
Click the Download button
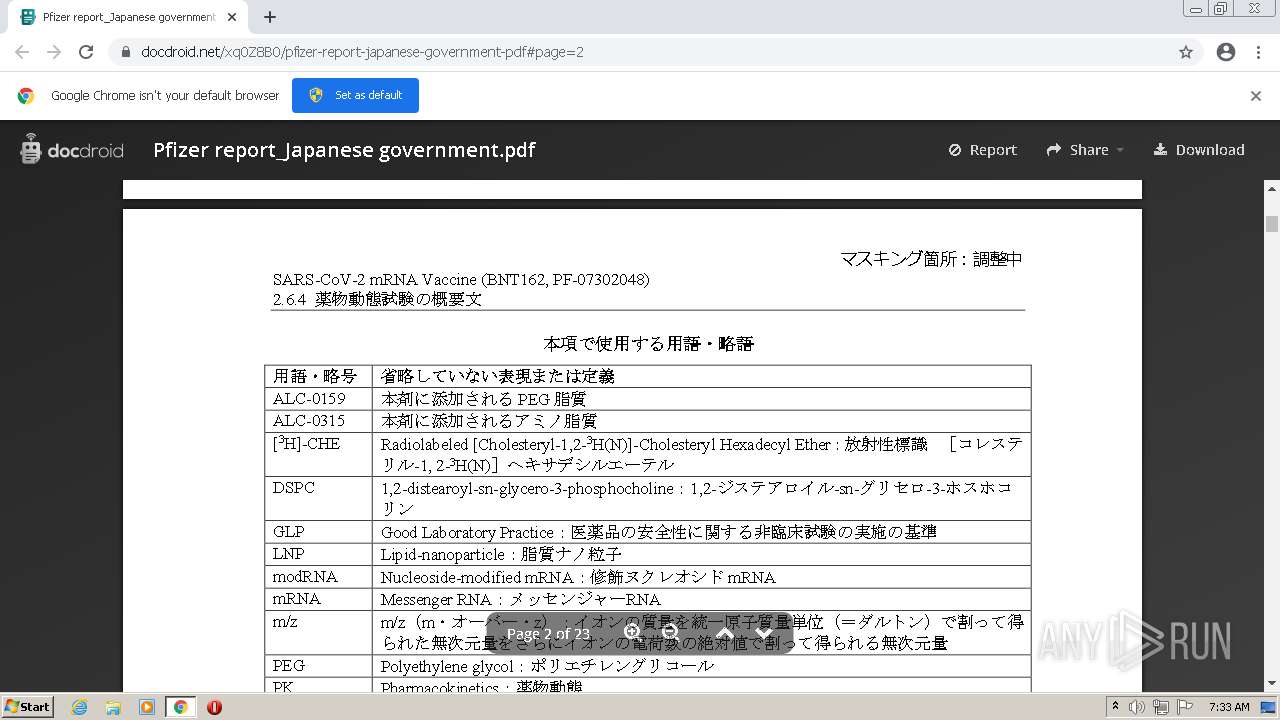click(1199, 150)
